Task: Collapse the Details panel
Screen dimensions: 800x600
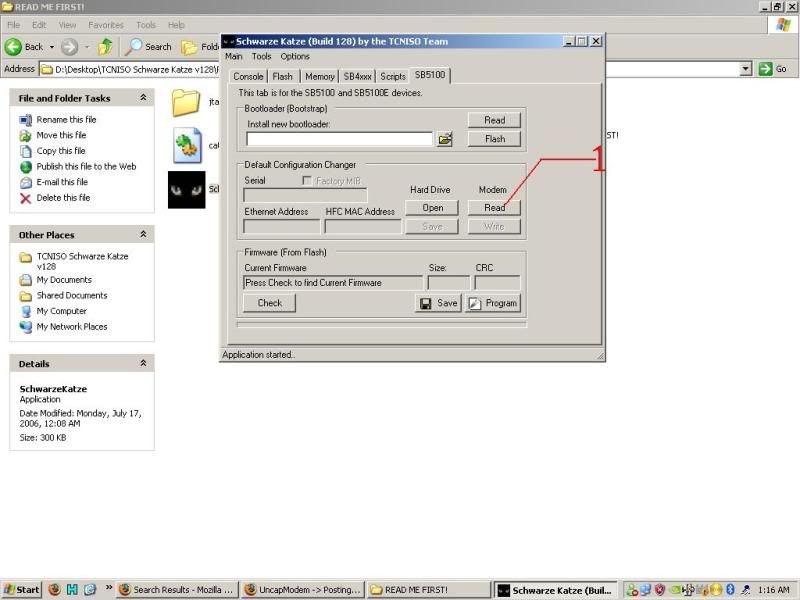Action: point(143,363)
